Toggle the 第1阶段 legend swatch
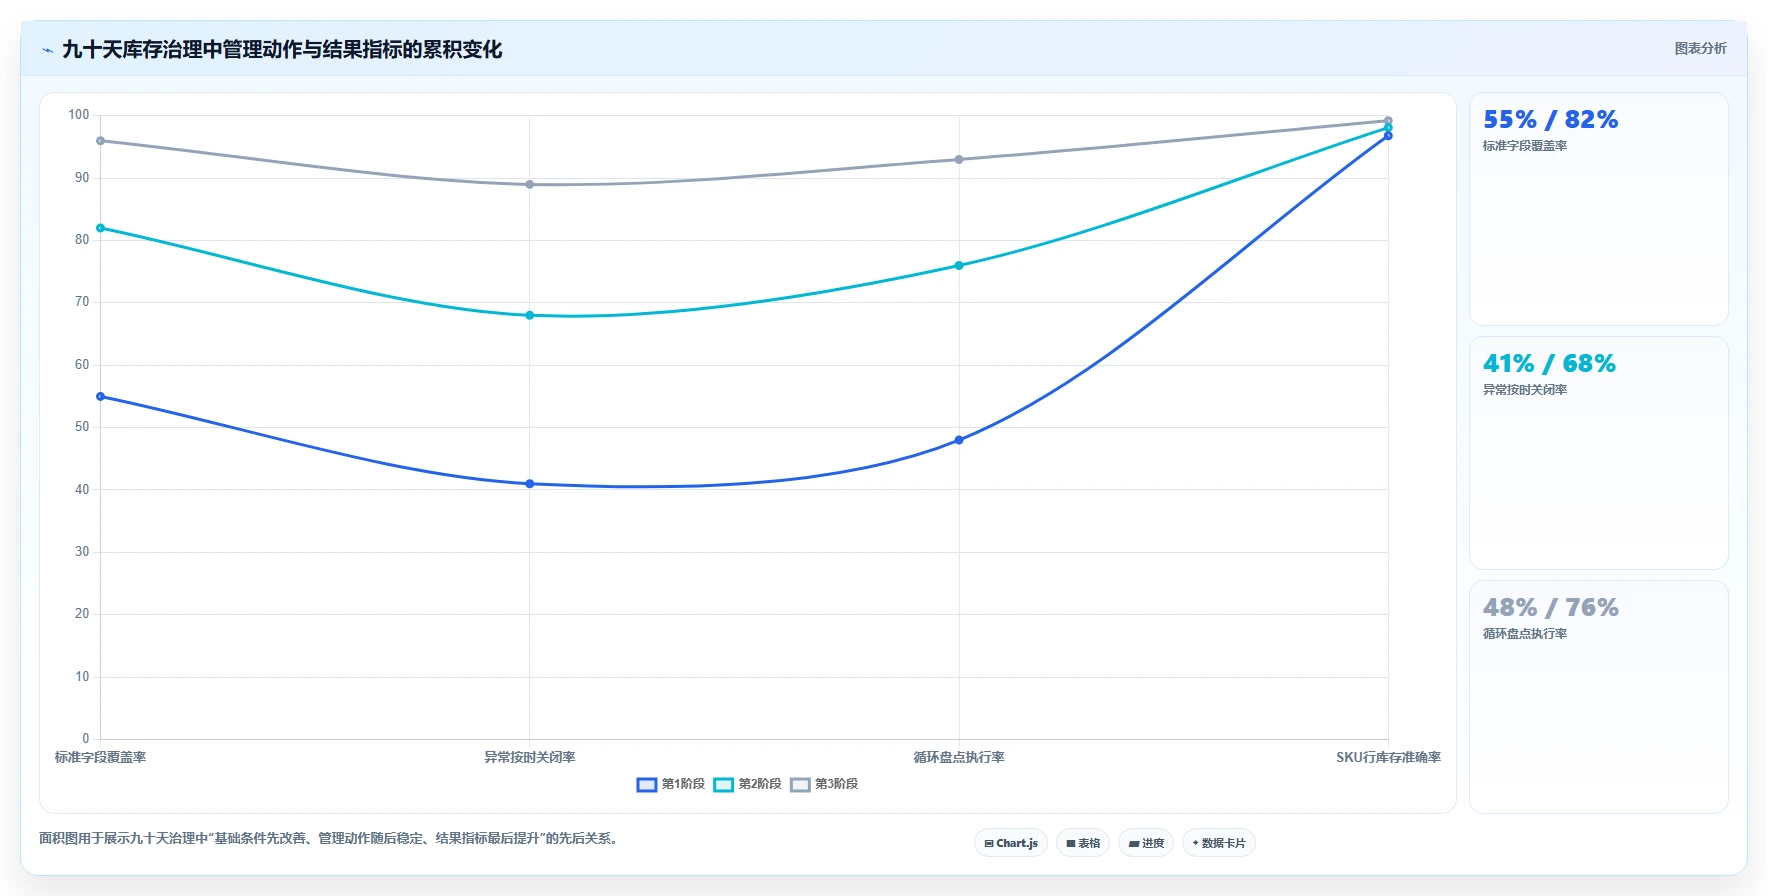The width and height of the screenshot is (1768, 896). pos(647,784)
